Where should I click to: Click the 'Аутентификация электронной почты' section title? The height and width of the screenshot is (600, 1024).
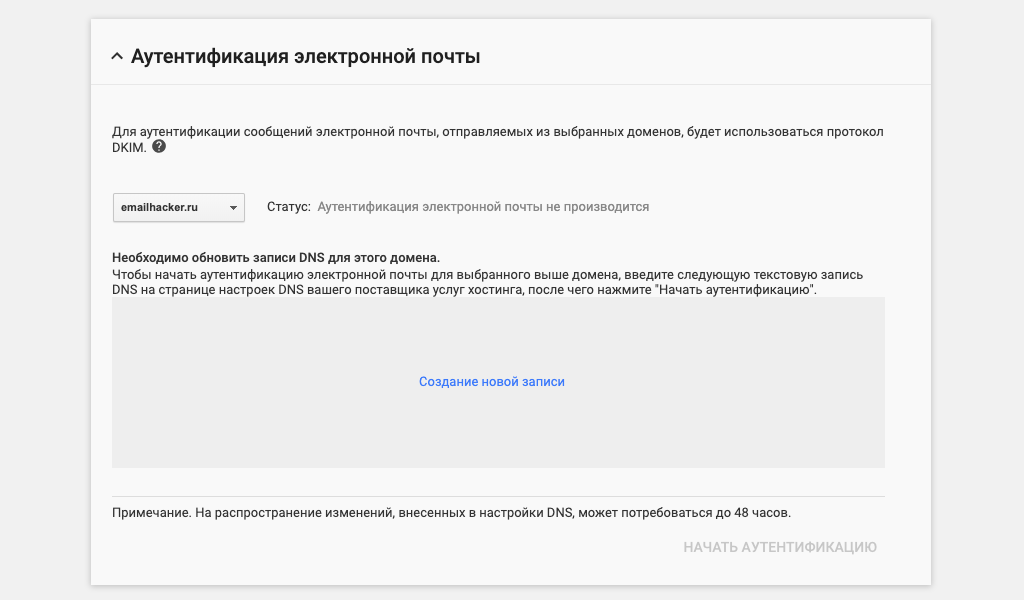click(x=305, y=57)
